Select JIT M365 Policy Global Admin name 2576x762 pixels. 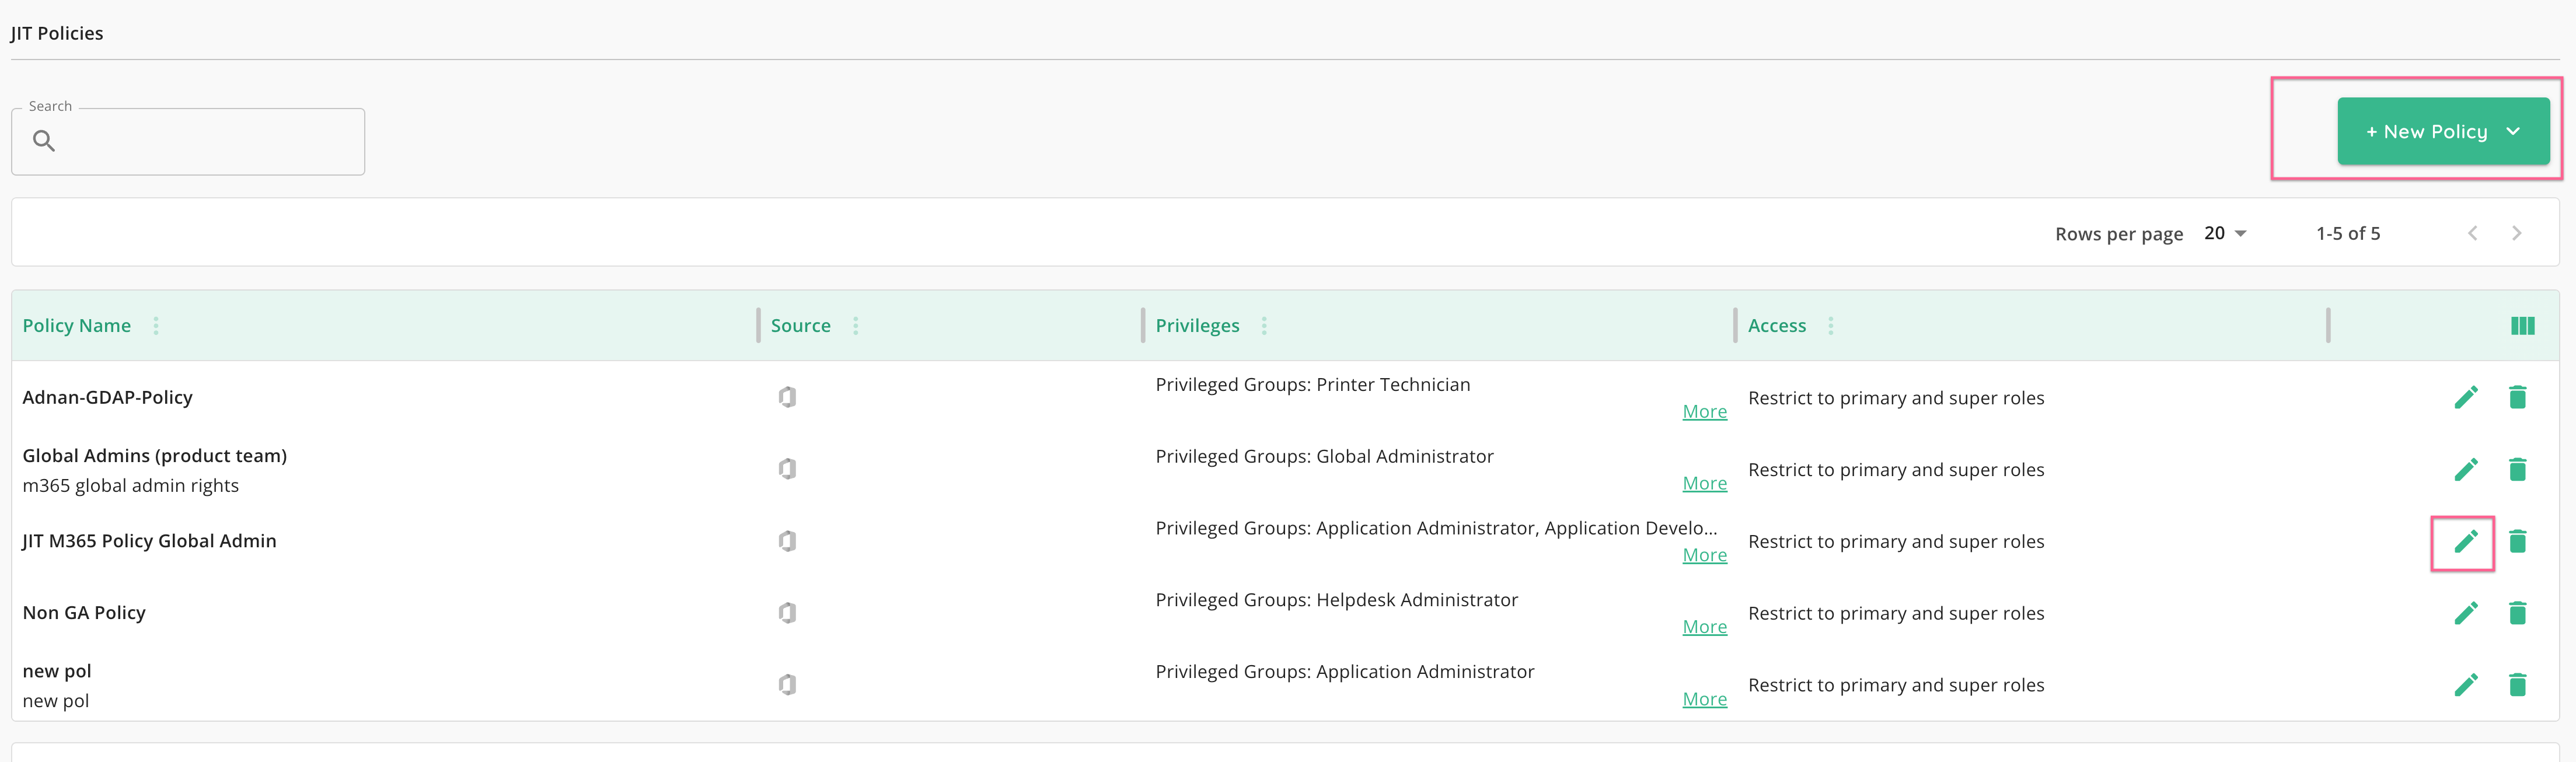(x=150, y=541)
